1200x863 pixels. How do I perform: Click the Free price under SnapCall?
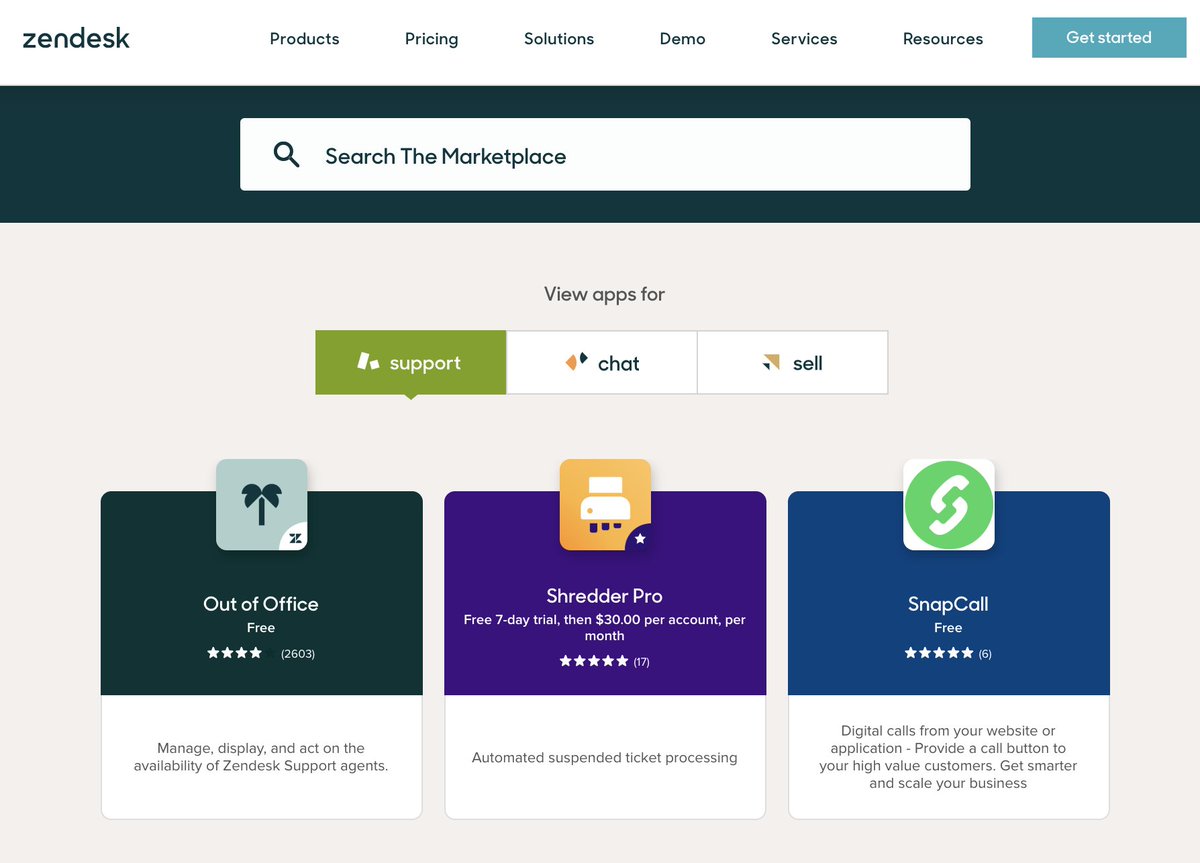(948, 628)
